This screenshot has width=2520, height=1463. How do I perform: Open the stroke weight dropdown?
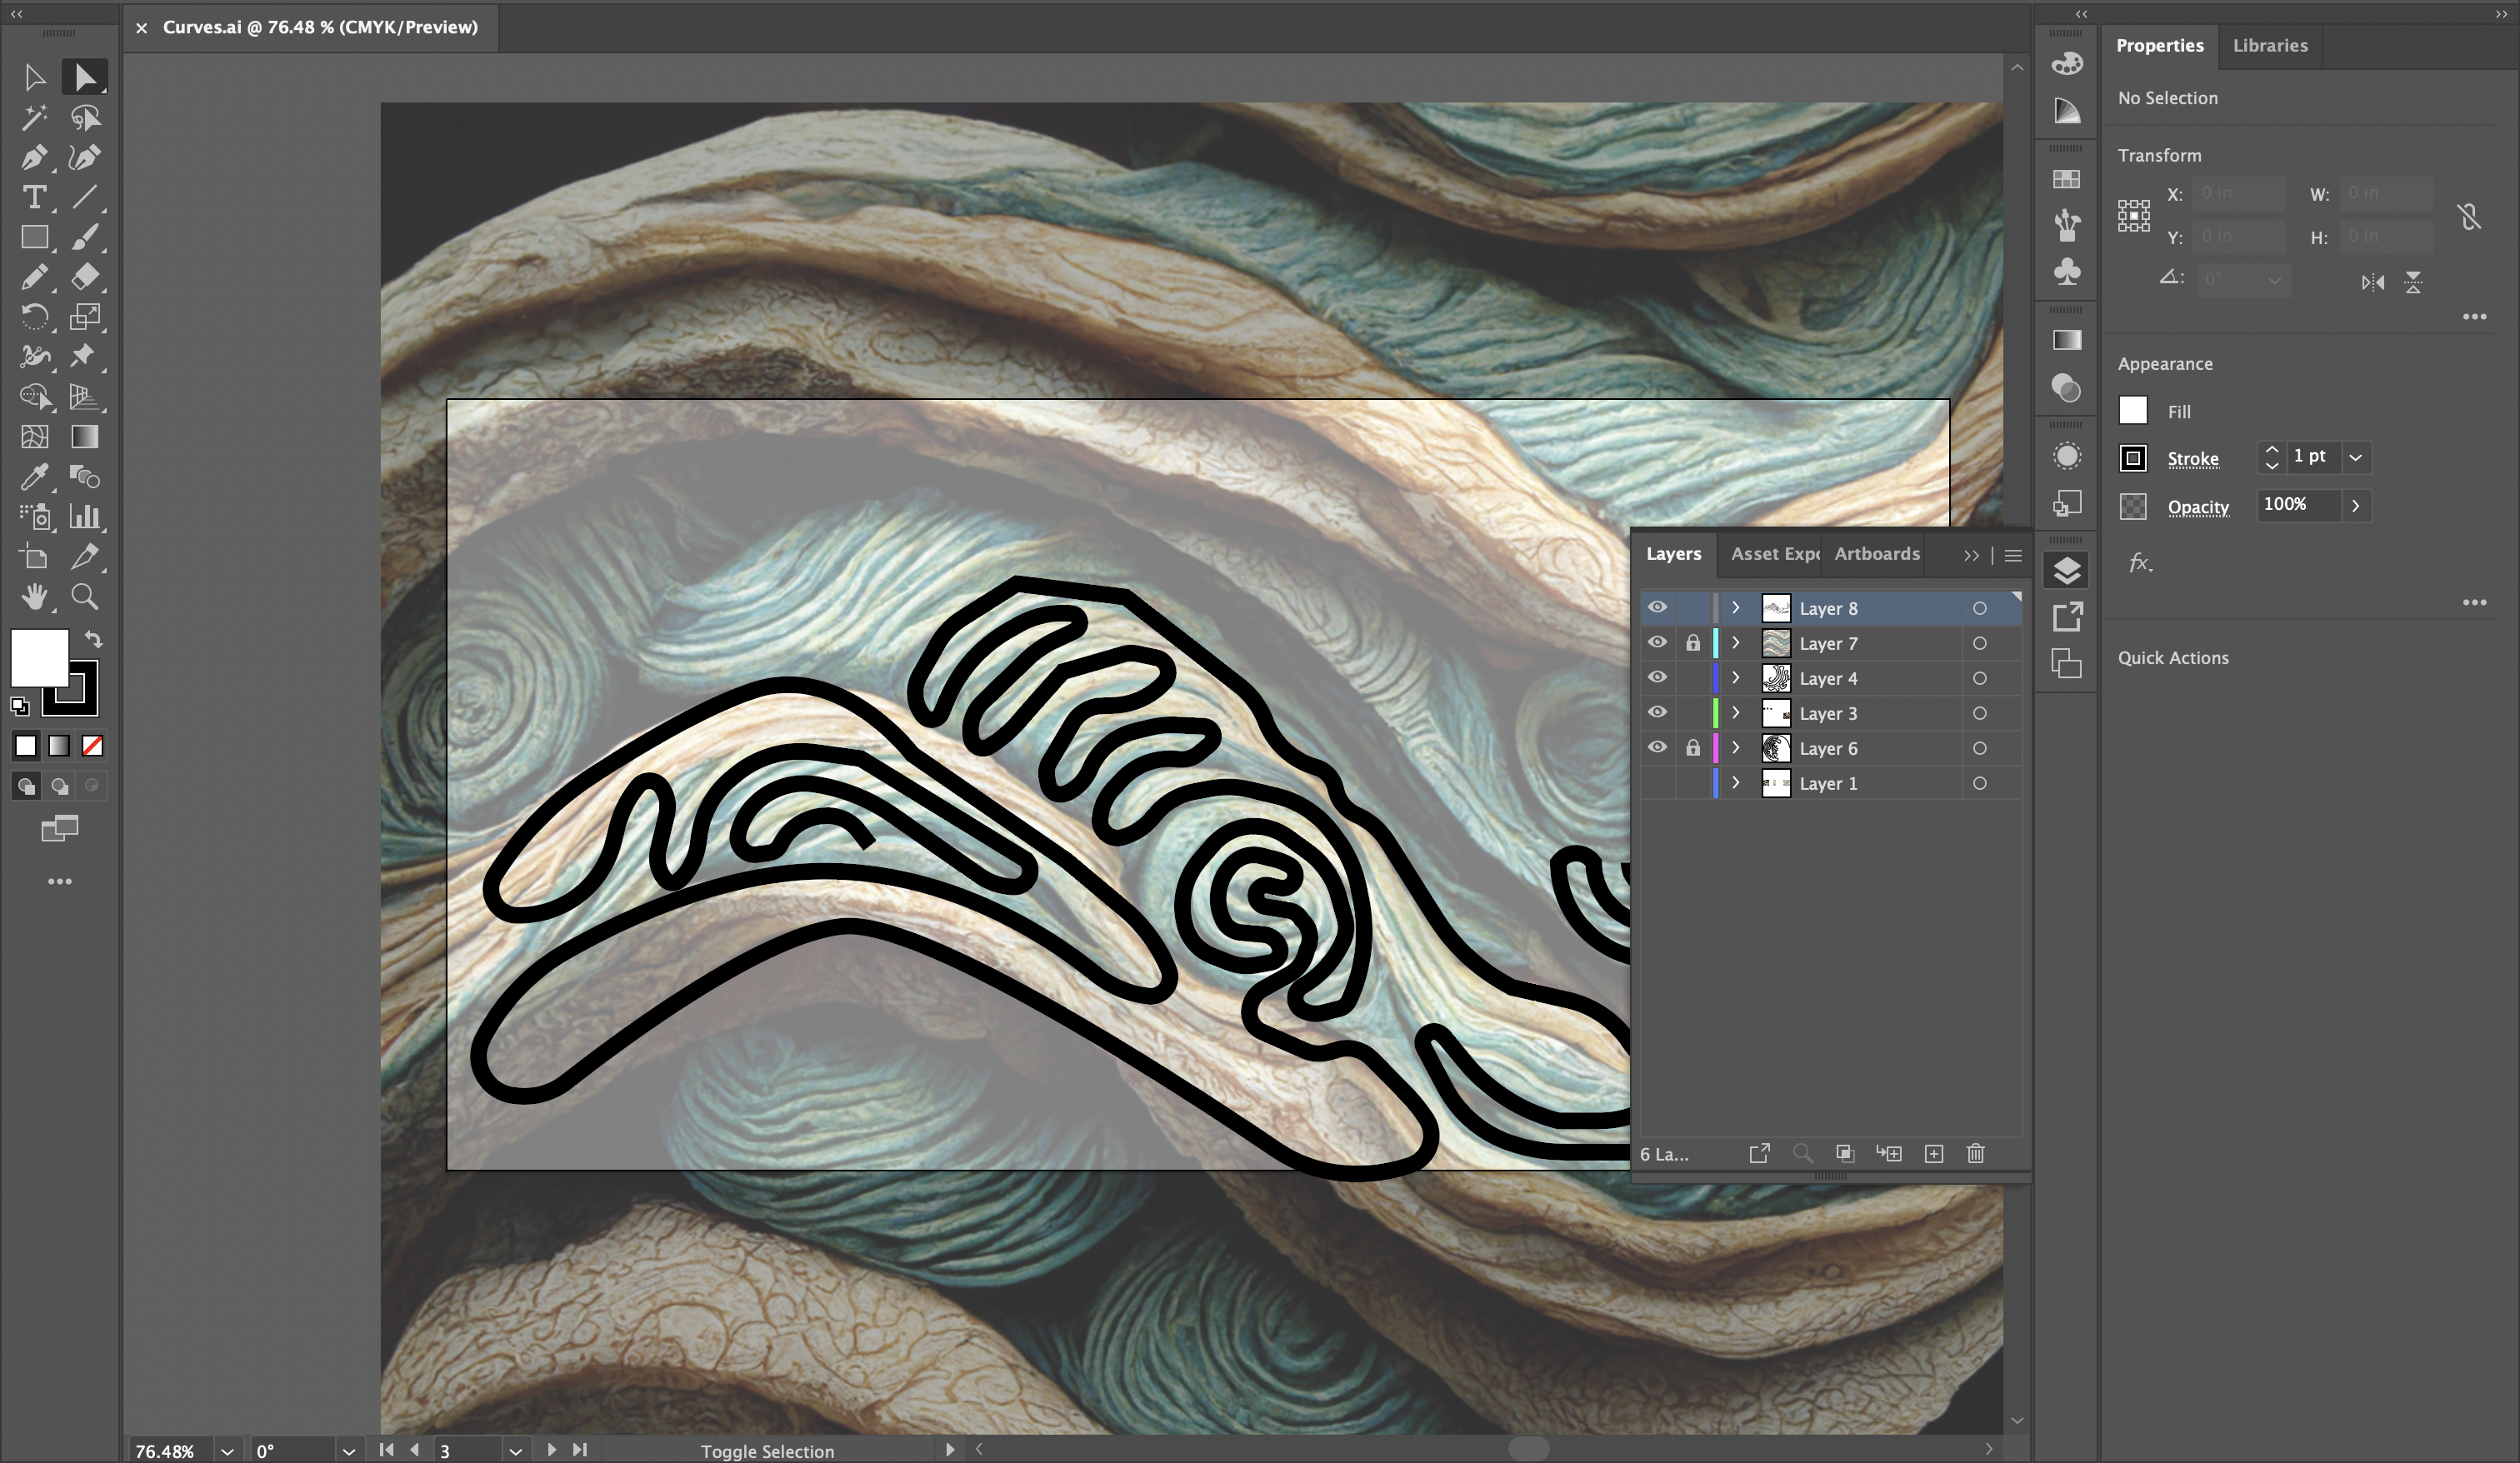tap(2357, 457)
